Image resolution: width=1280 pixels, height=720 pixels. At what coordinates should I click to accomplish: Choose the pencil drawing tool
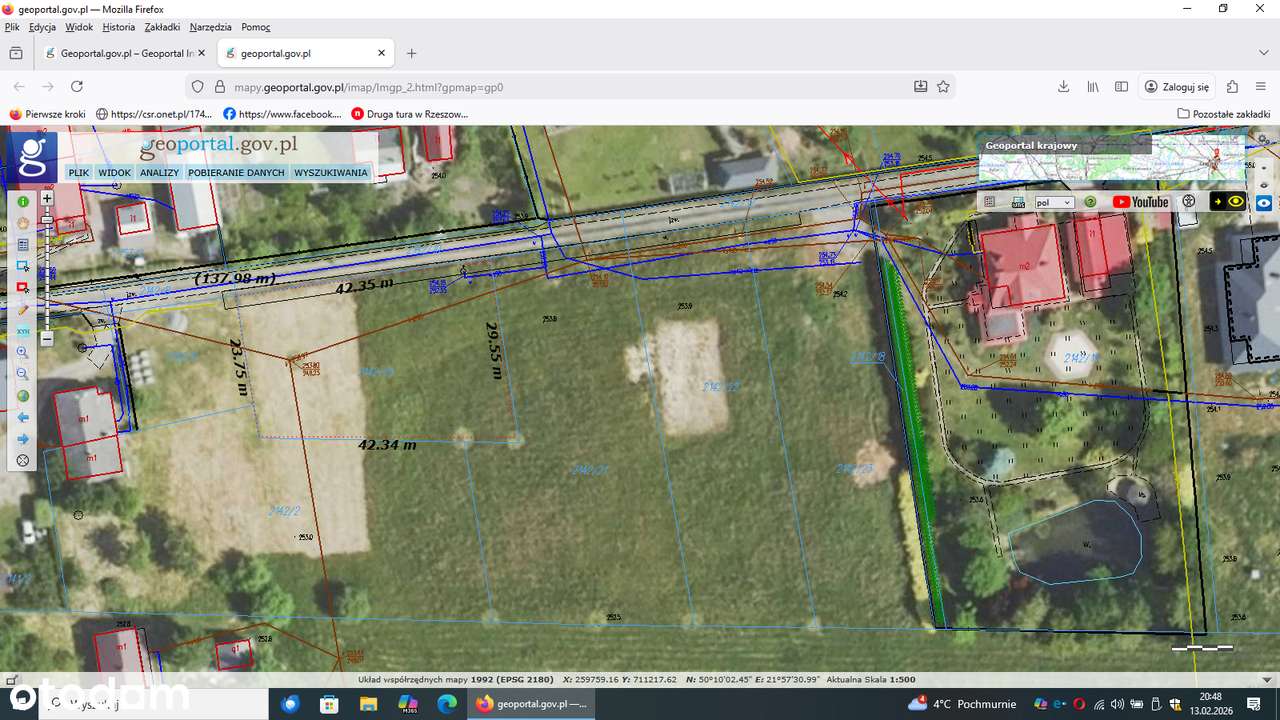pyautogui.click(x=23, y=310)
